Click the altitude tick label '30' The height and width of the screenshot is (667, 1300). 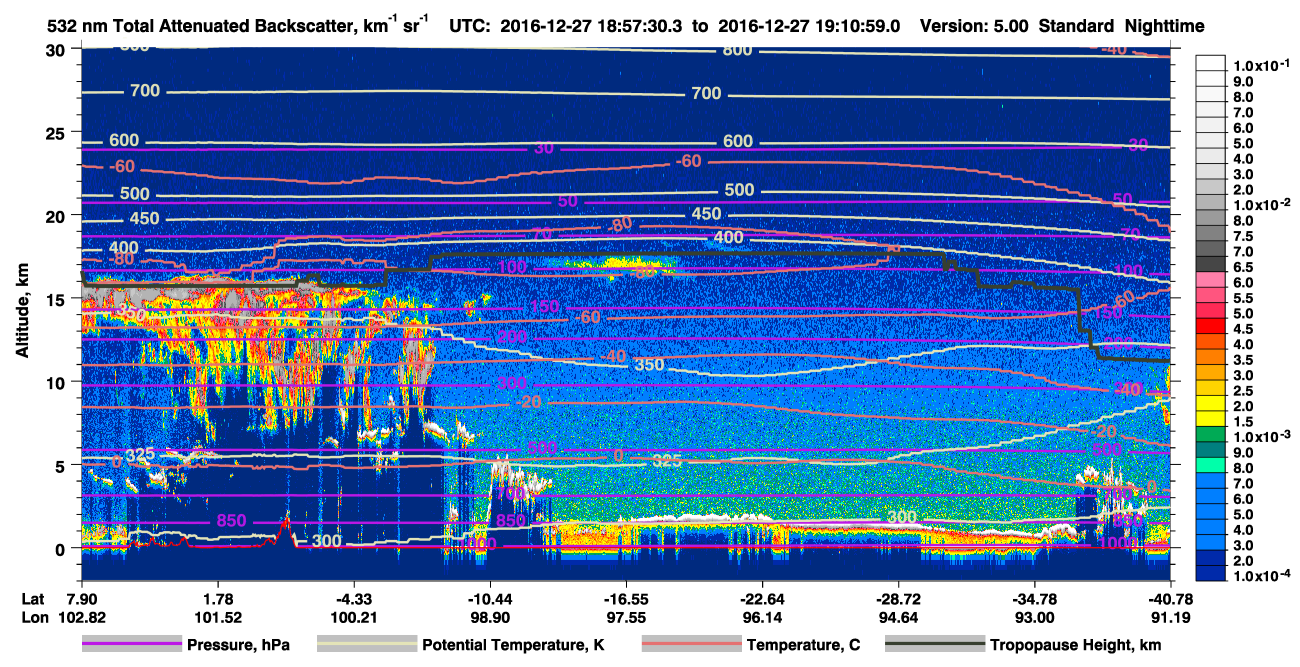pyautogui.click(x=55, y=50)
